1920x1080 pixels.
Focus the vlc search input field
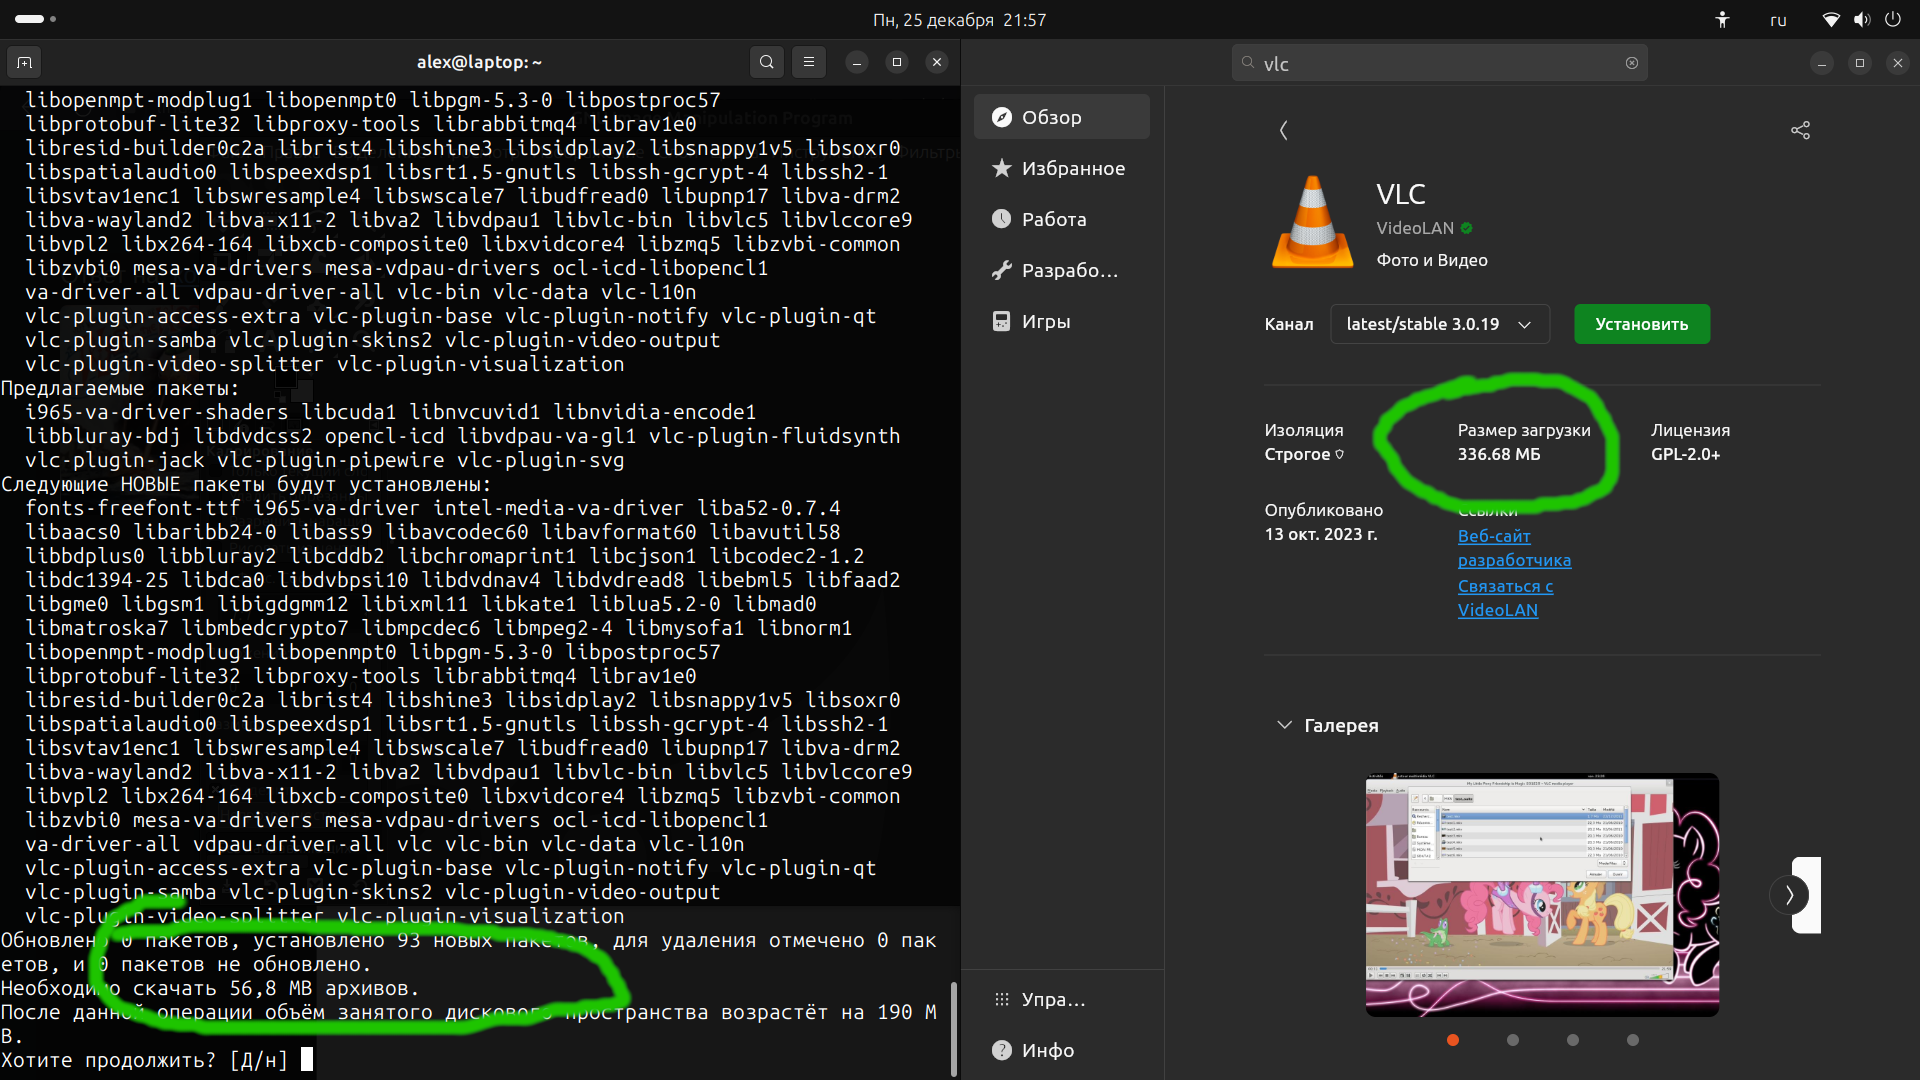tap(1440, 63)
